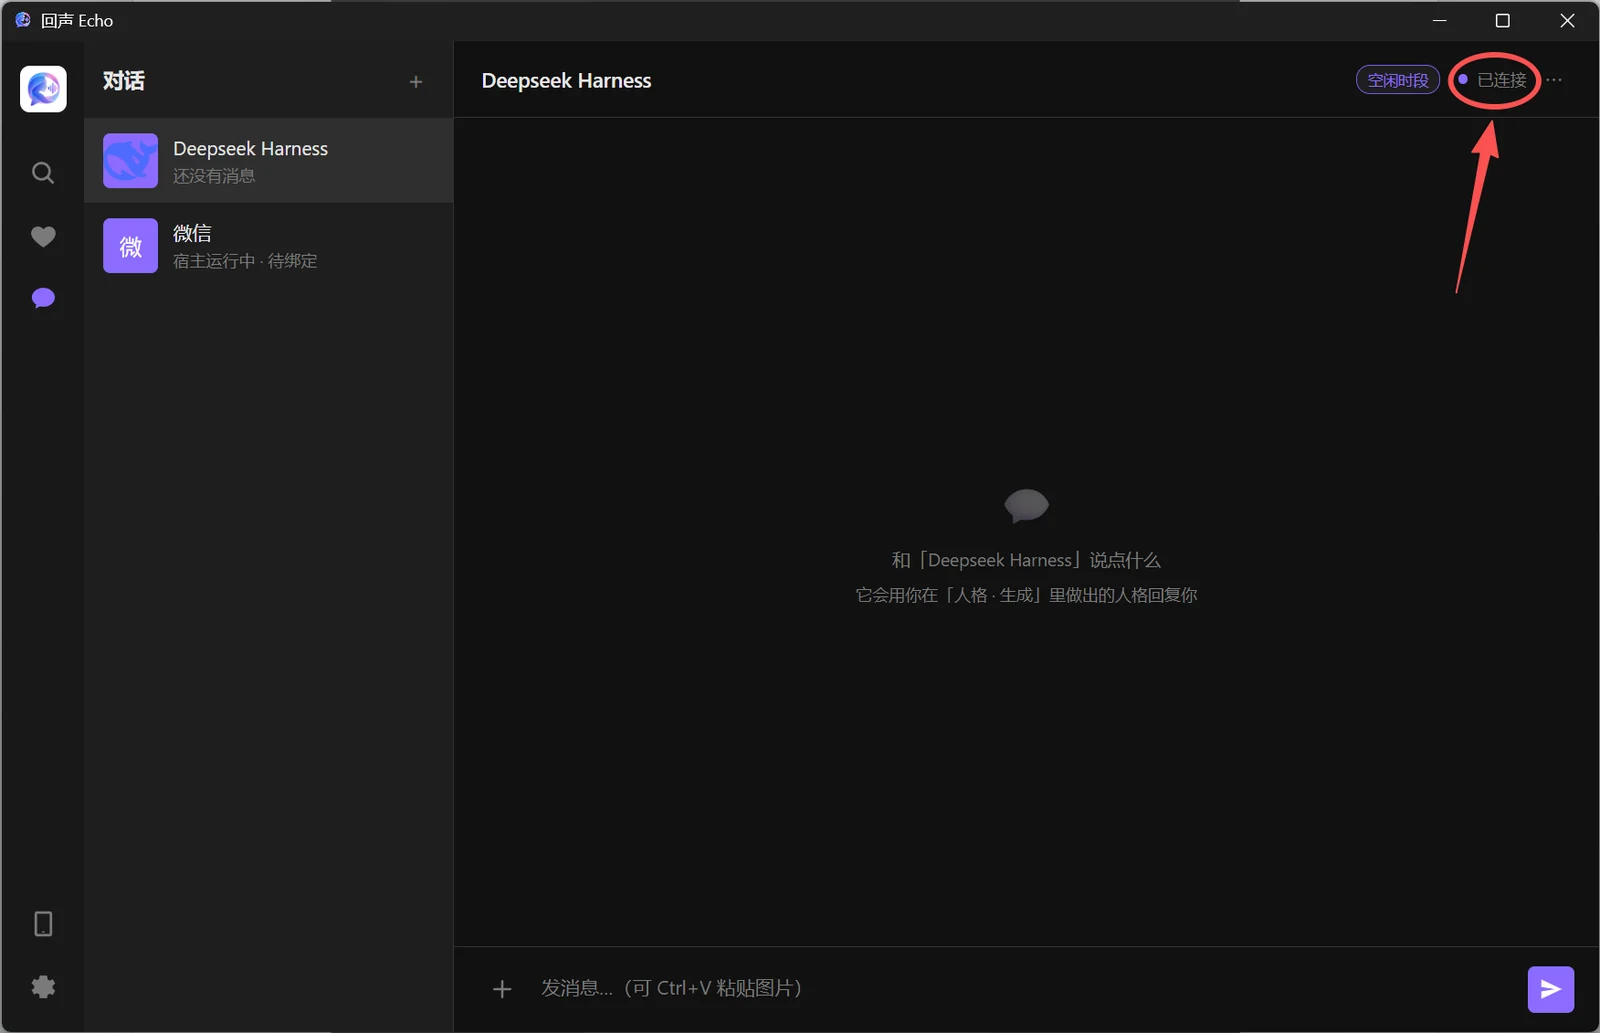Click the 已连接 connection status

coord(1493,80)
